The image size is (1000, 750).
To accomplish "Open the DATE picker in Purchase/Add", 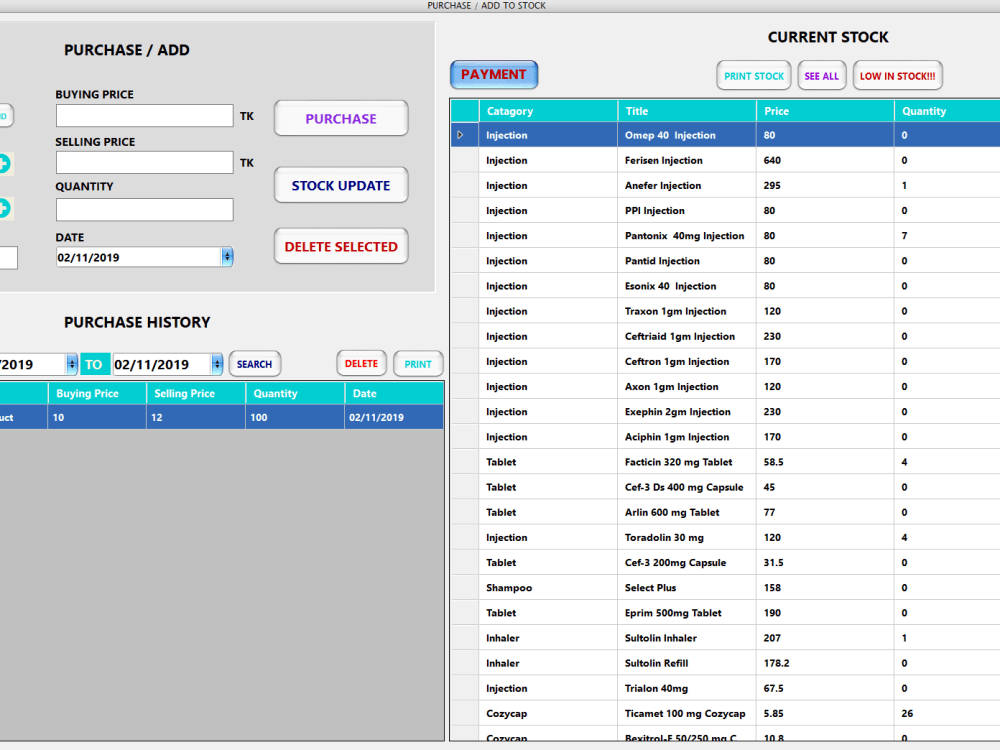I will (227, 257).
